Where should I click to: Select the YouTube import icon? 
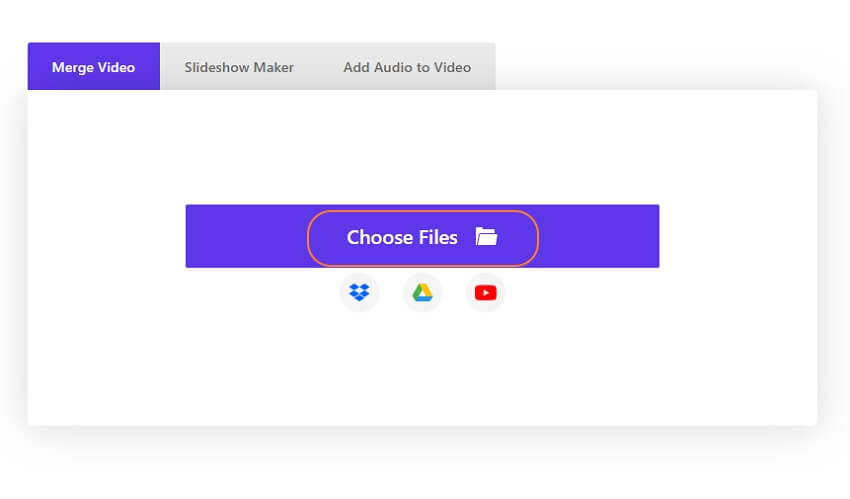[486, 293]
